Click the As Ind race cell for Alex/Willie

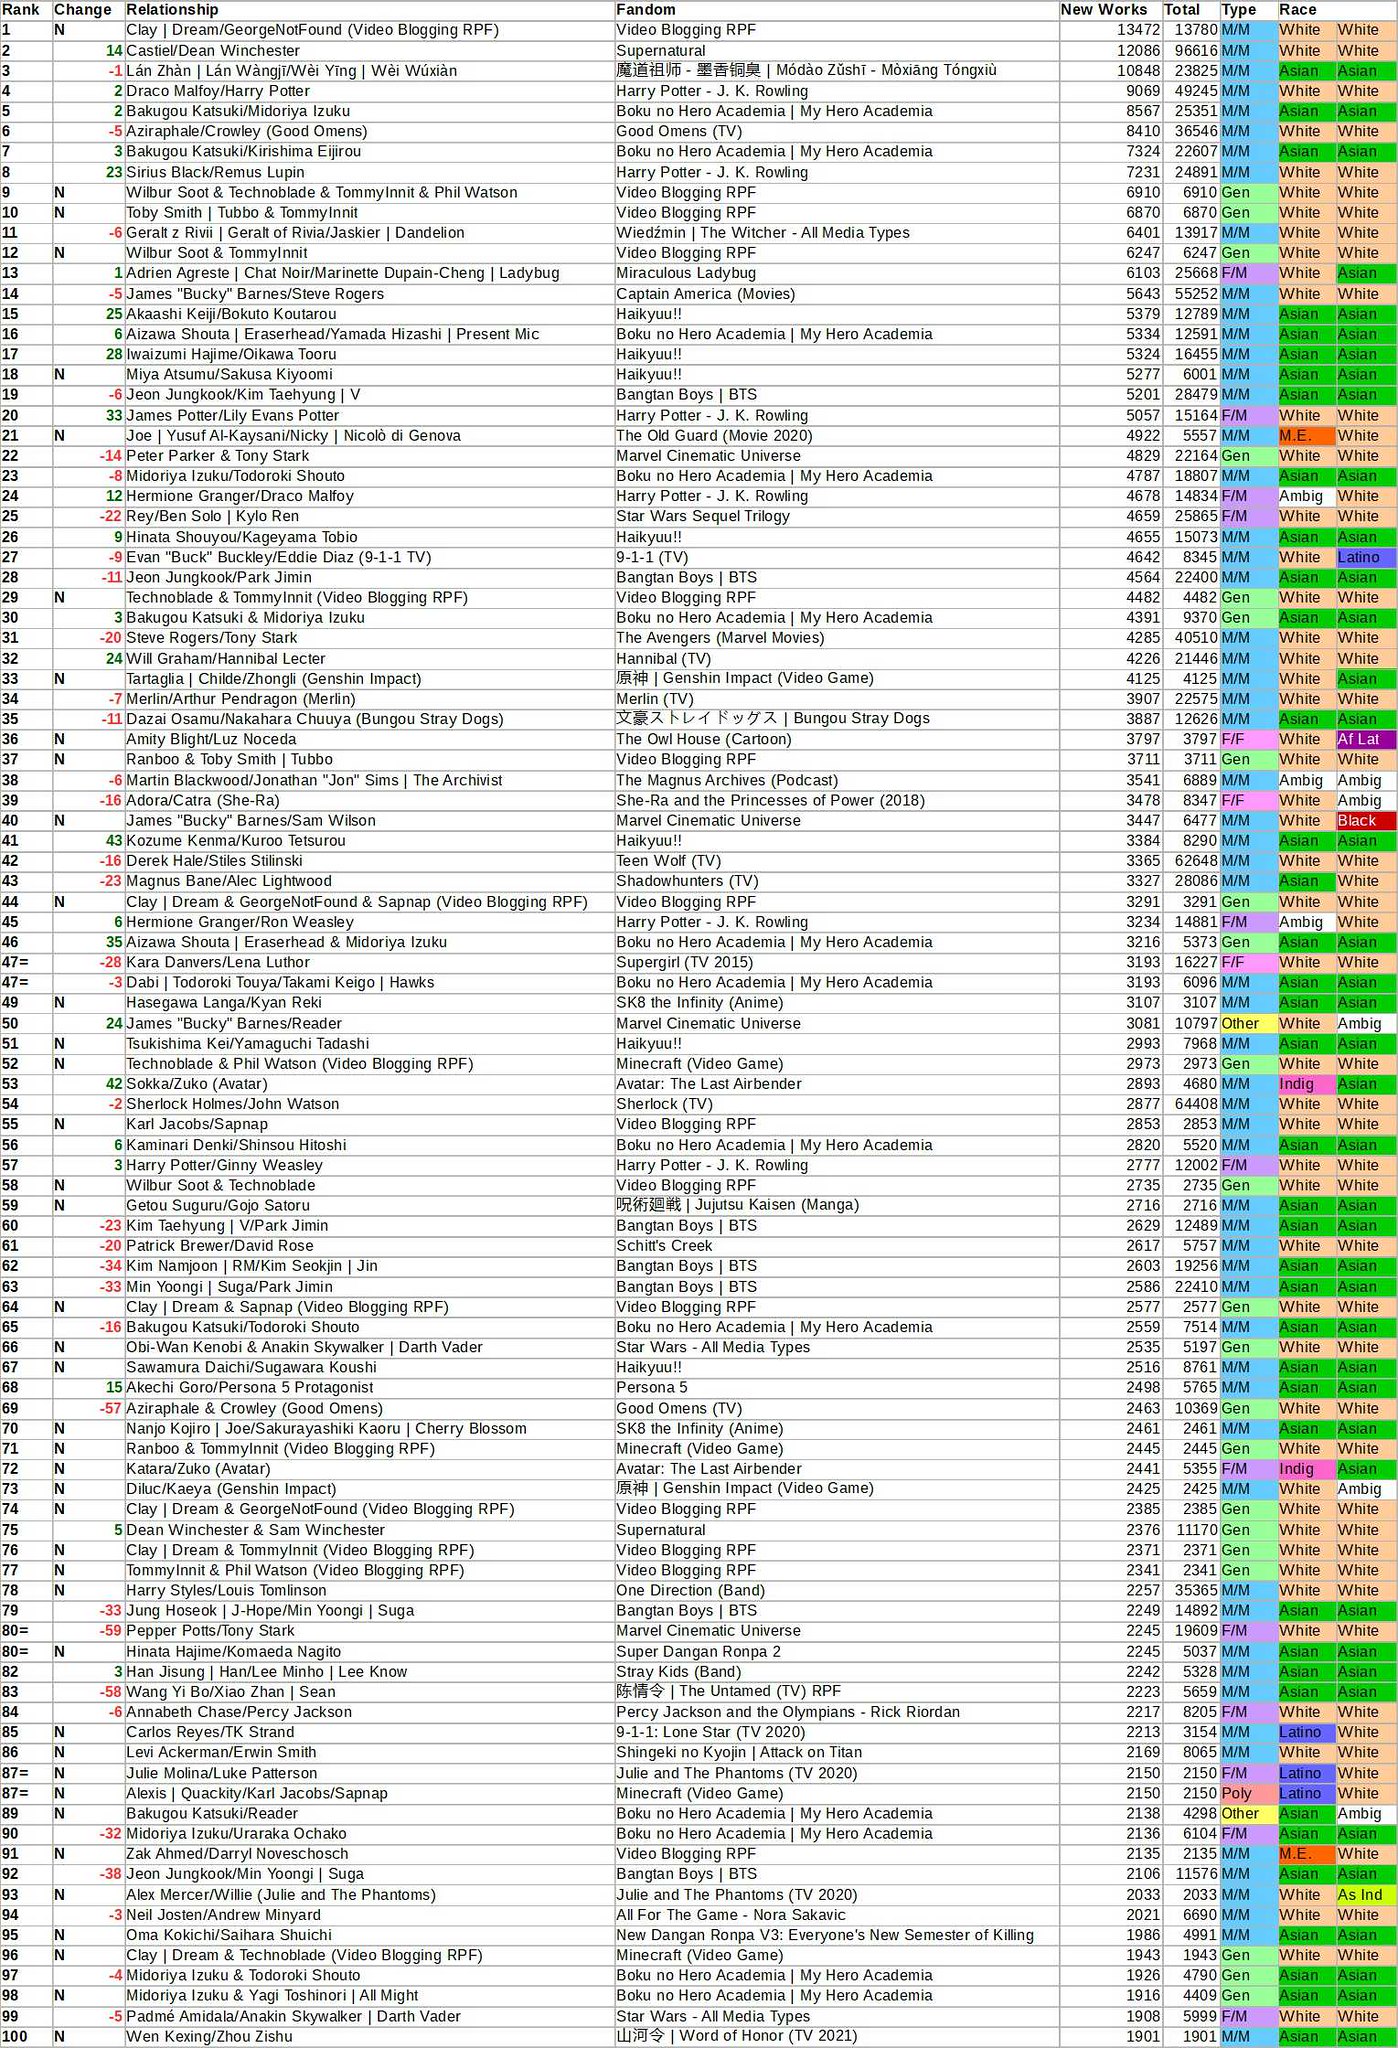click(1366, 1895)
